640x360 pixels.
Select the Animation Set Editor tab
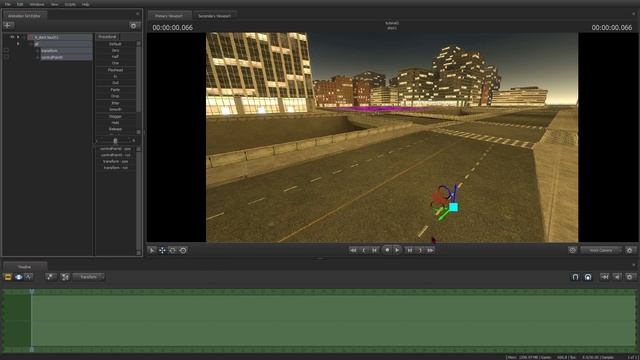[x=24, y=16]
